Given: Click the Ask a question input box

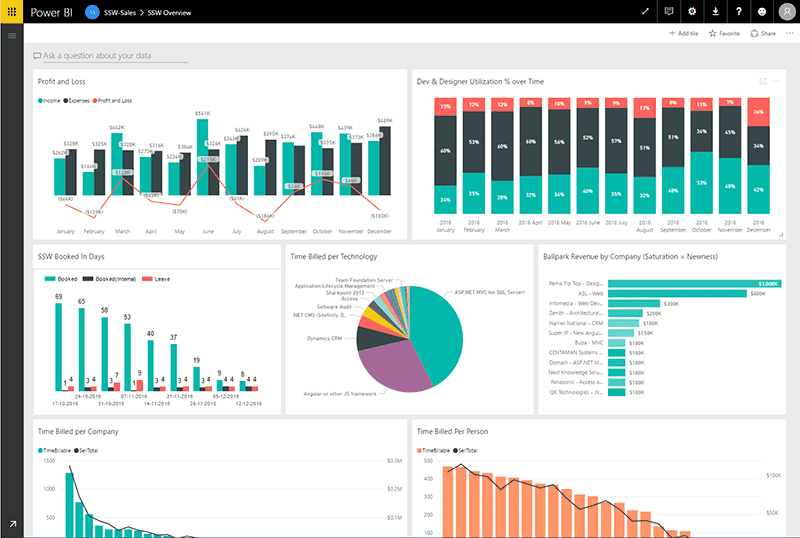Looking at the screenshot, I should pos(110,56).
